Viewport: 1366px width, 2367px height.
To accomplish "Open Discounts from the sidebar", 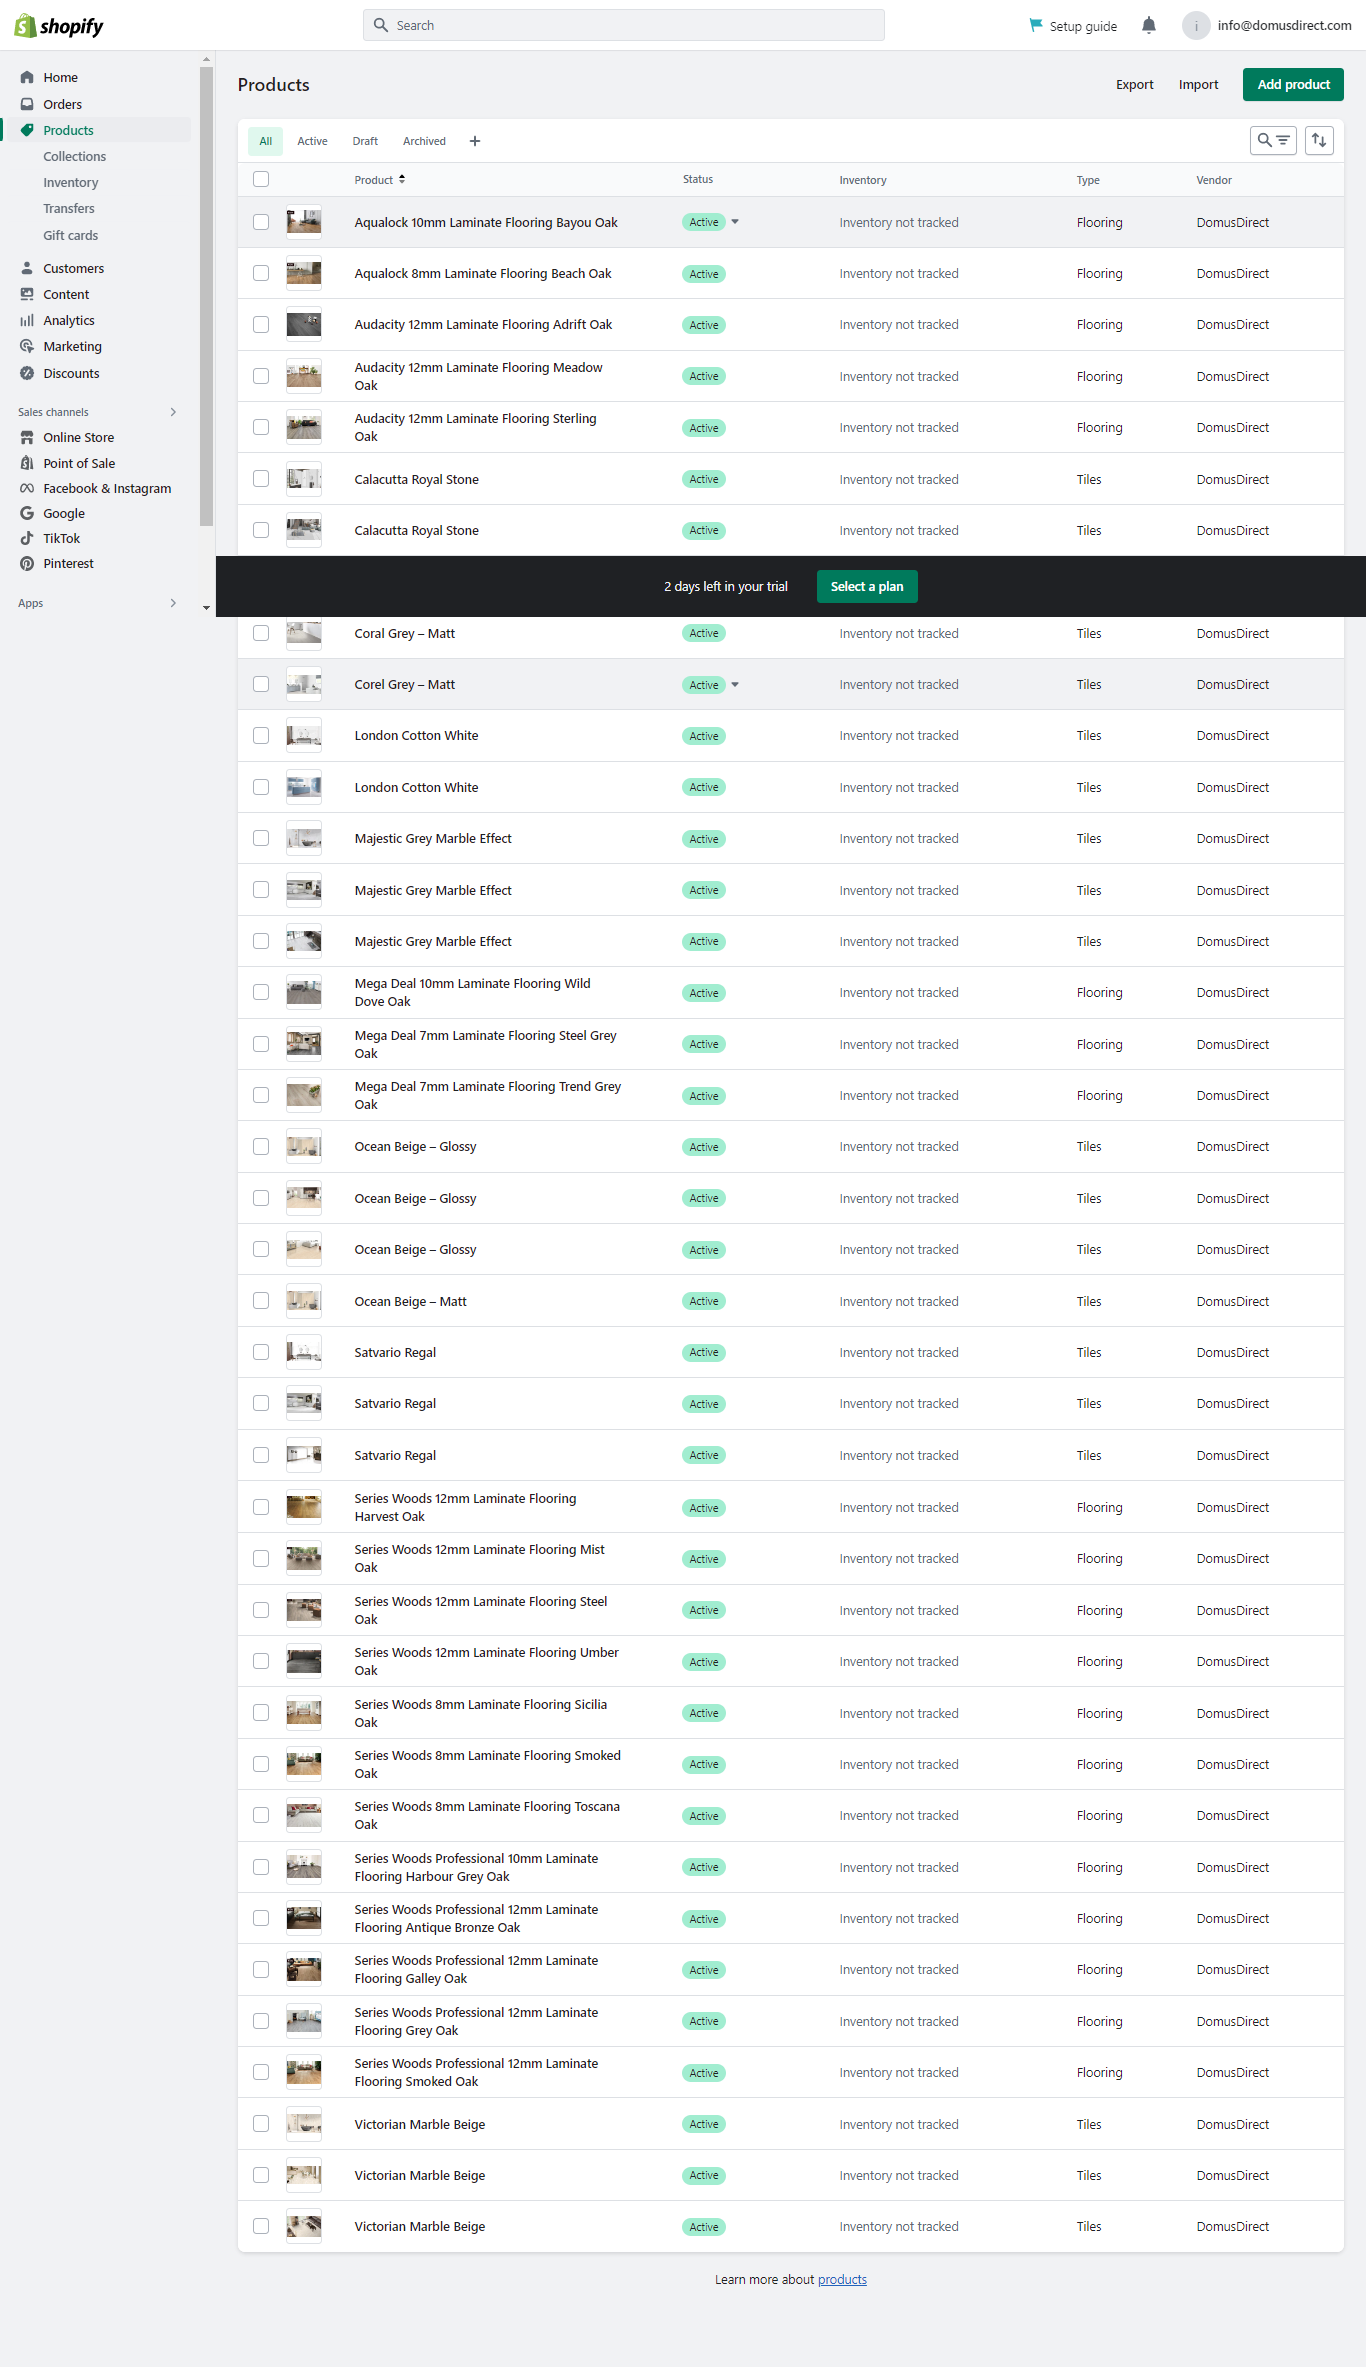I will (71, 374).
